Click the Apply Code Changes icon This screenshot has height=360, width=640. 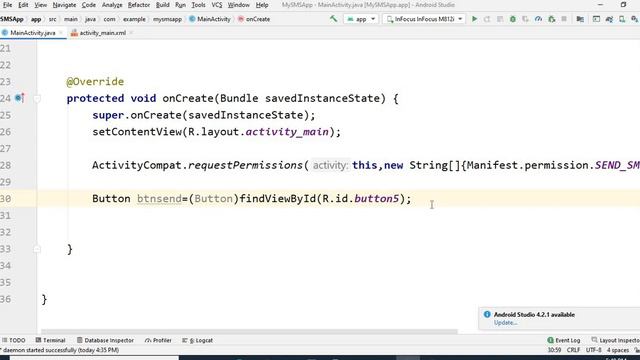[500, 19]
